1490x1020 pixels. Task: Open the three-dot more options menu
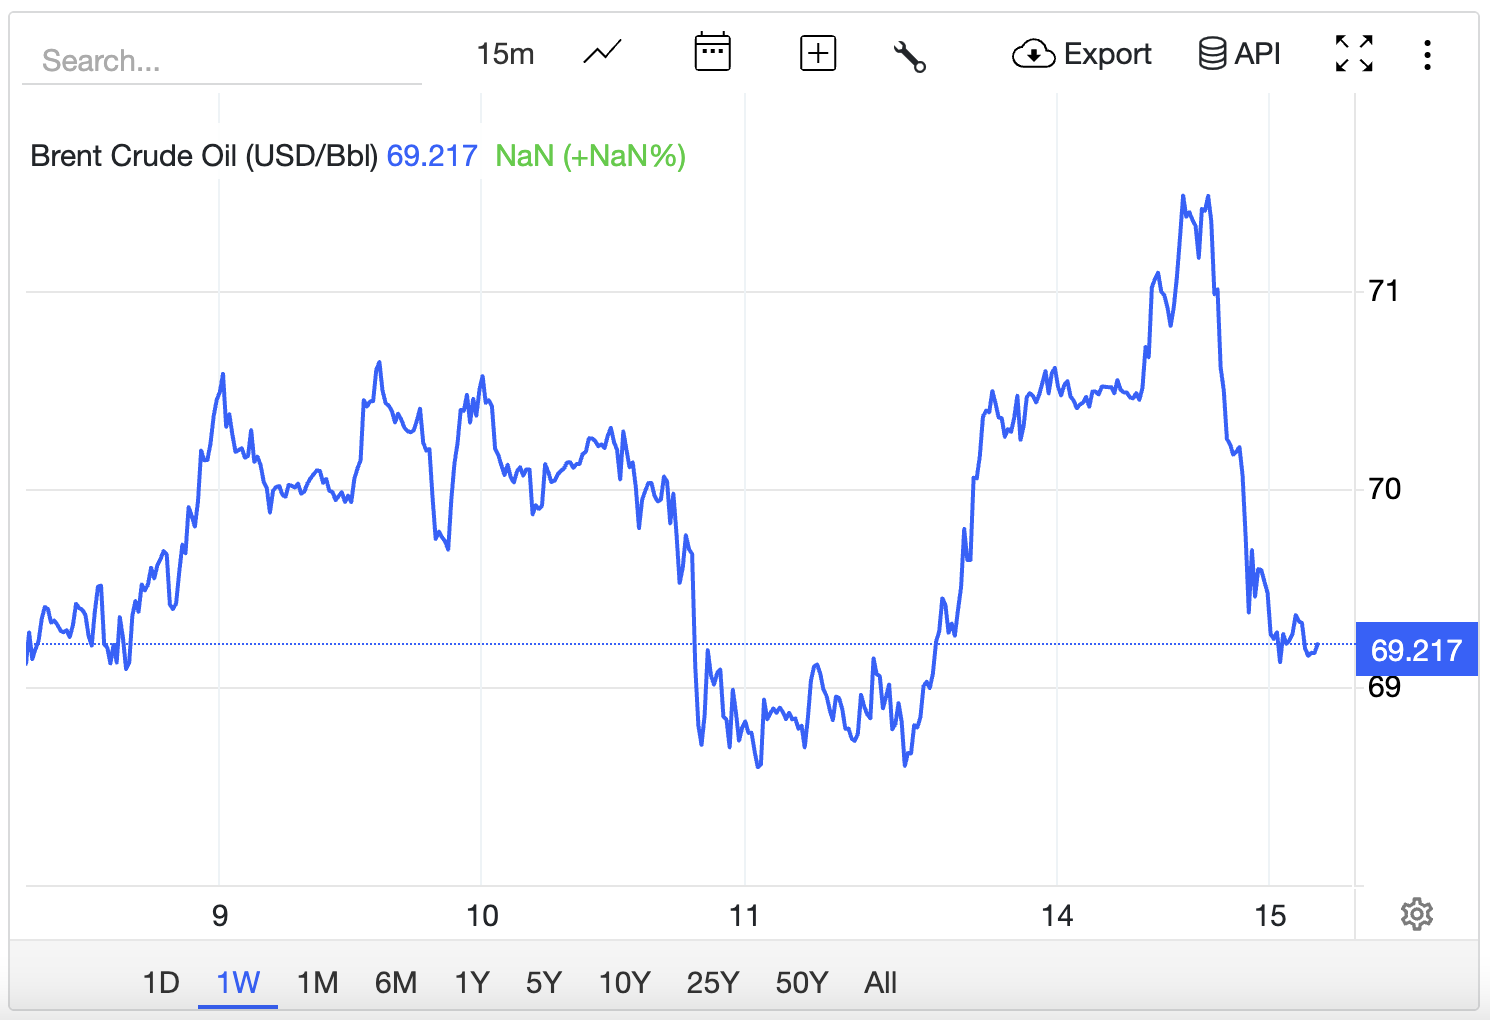tap(1427, 54)
